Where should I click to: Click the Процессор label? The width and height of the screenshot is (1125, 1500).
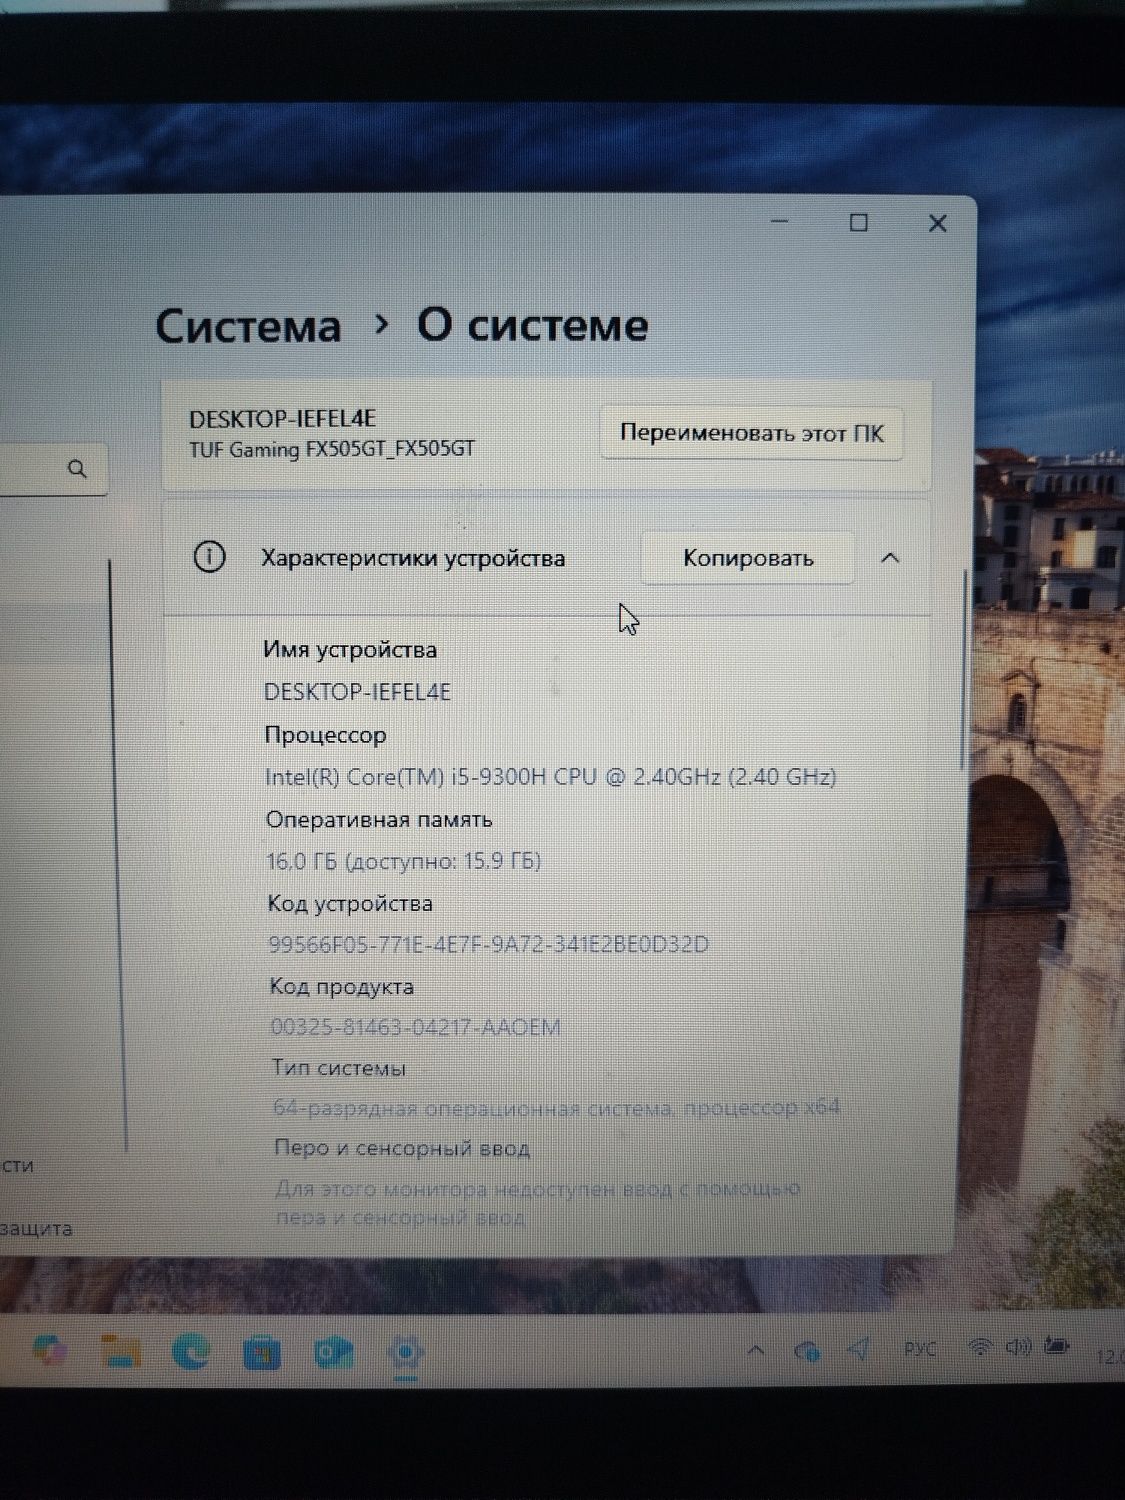coord(325,735)
